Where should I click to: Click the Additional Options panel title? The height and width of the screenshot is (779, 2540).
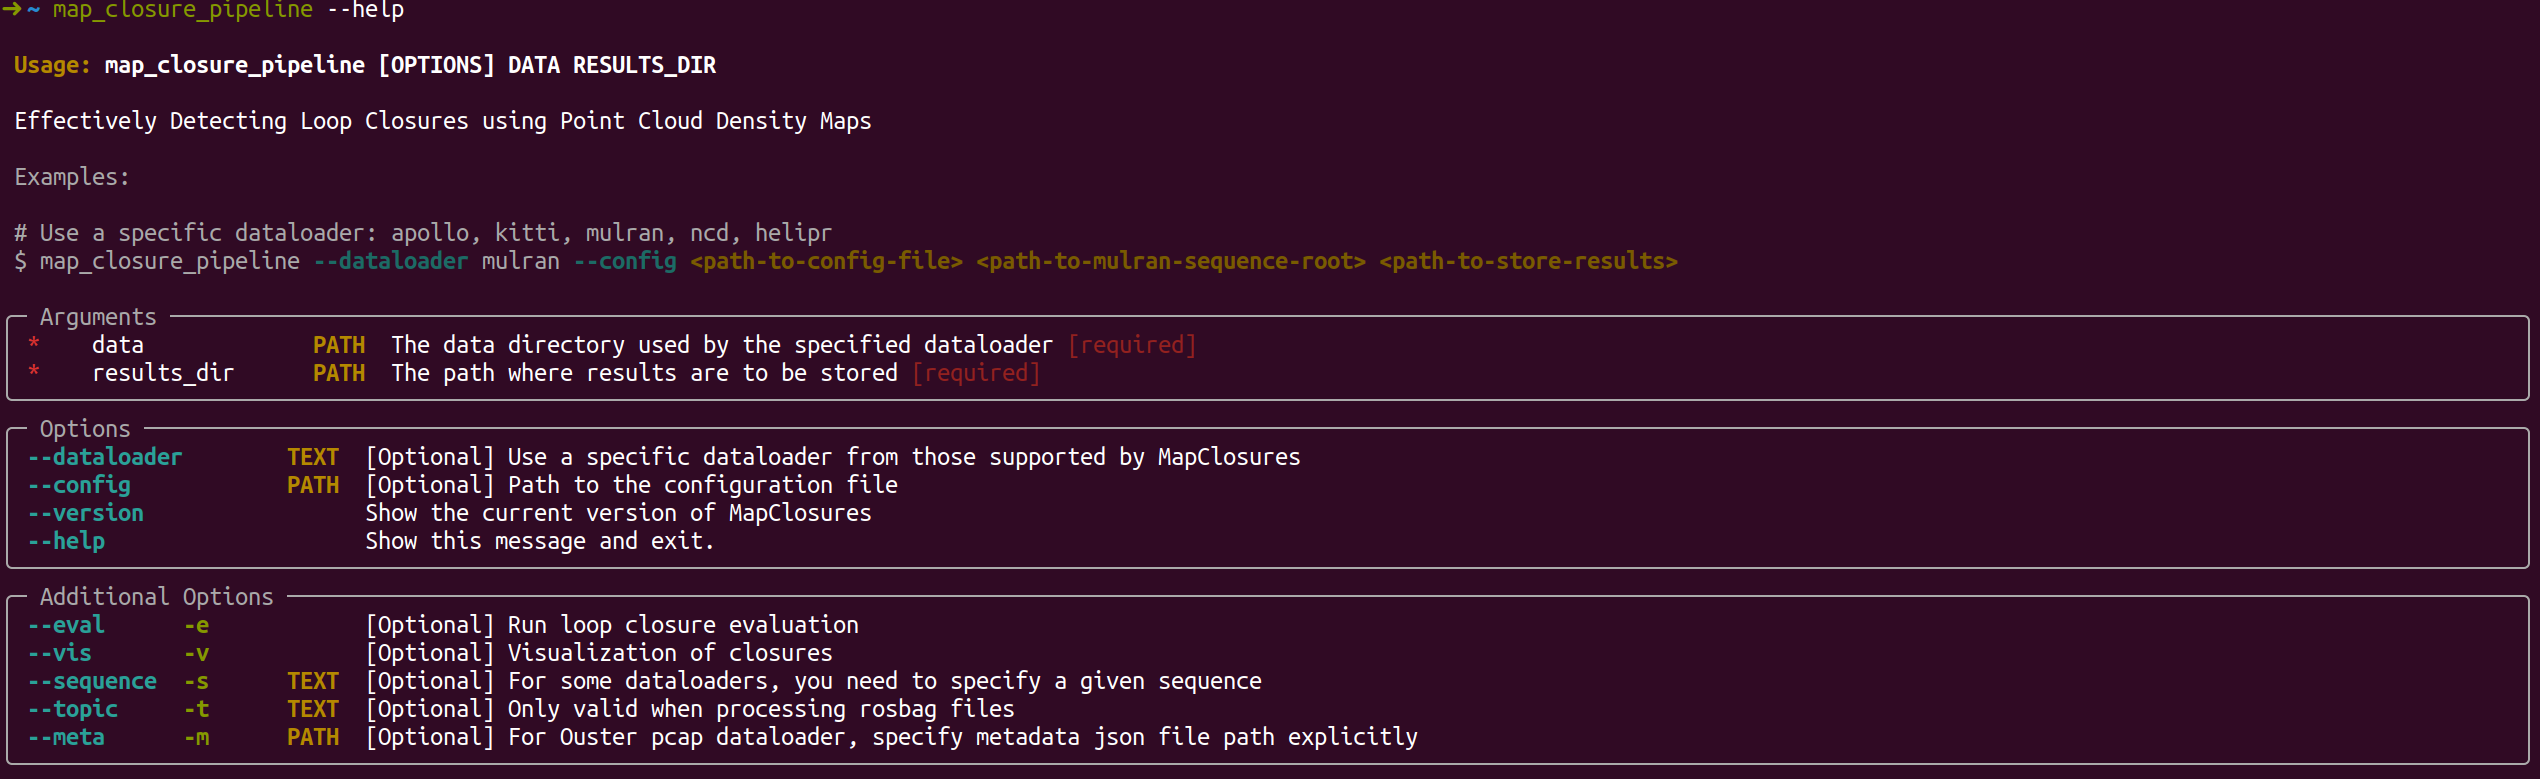point(156,597)
